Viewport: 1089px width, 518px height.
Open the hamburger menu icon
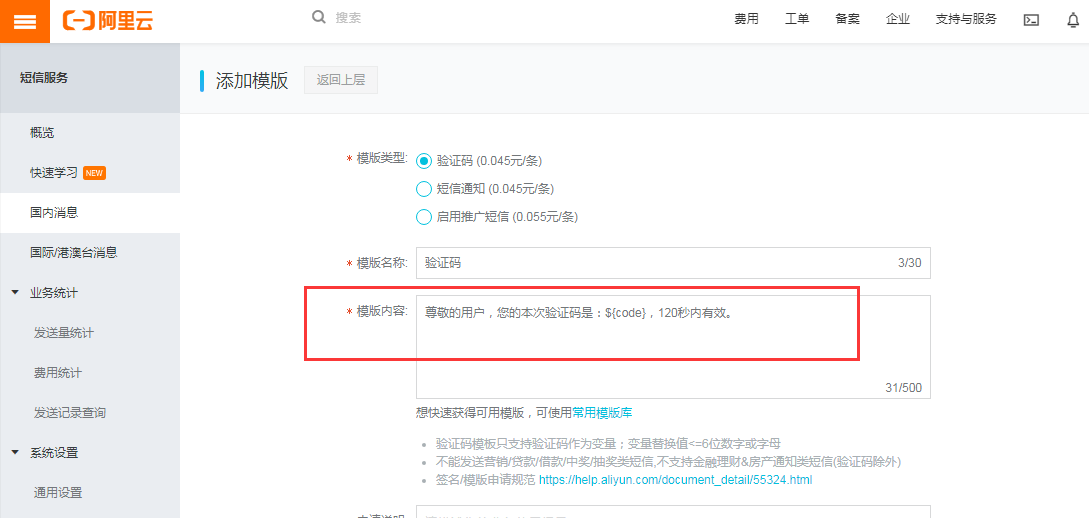(24, 21)
